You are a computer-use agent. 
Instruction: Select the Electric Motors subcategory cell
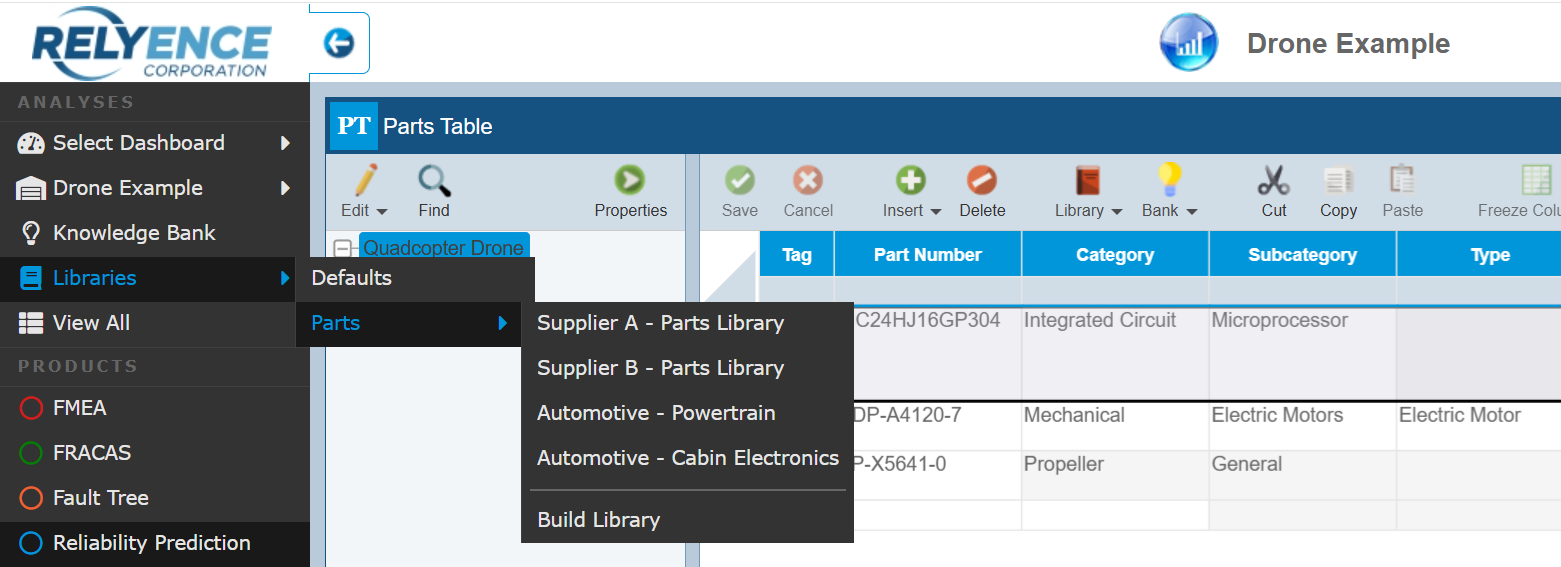tap(1302, 426)
